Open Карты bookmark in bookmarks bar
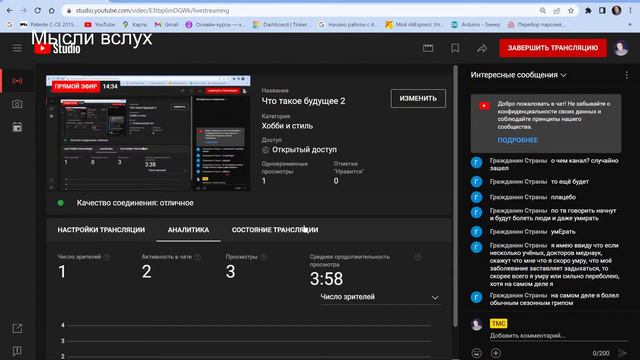Viewport: 640px width, 360px height. point(135,25)
